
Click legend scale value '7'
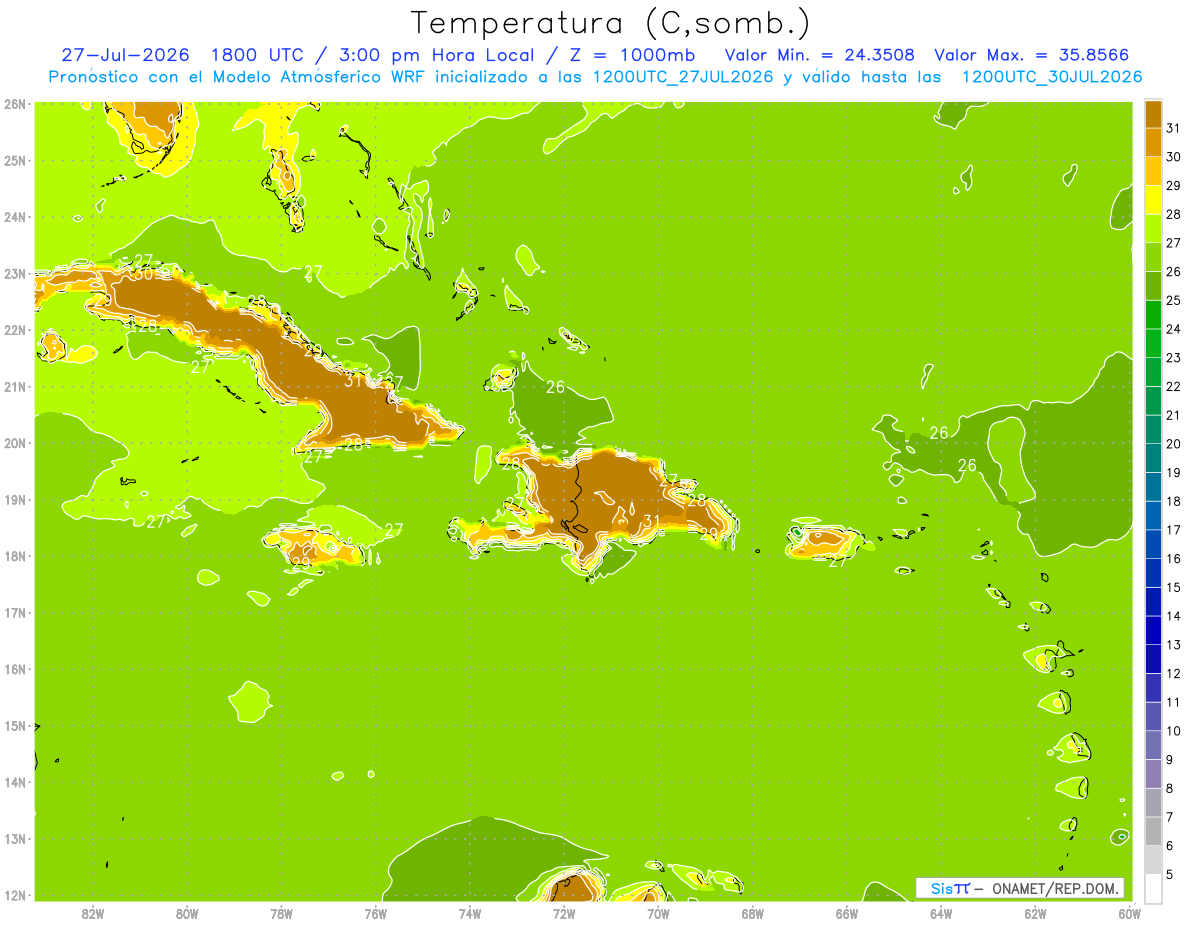(x=1170, y=817)
